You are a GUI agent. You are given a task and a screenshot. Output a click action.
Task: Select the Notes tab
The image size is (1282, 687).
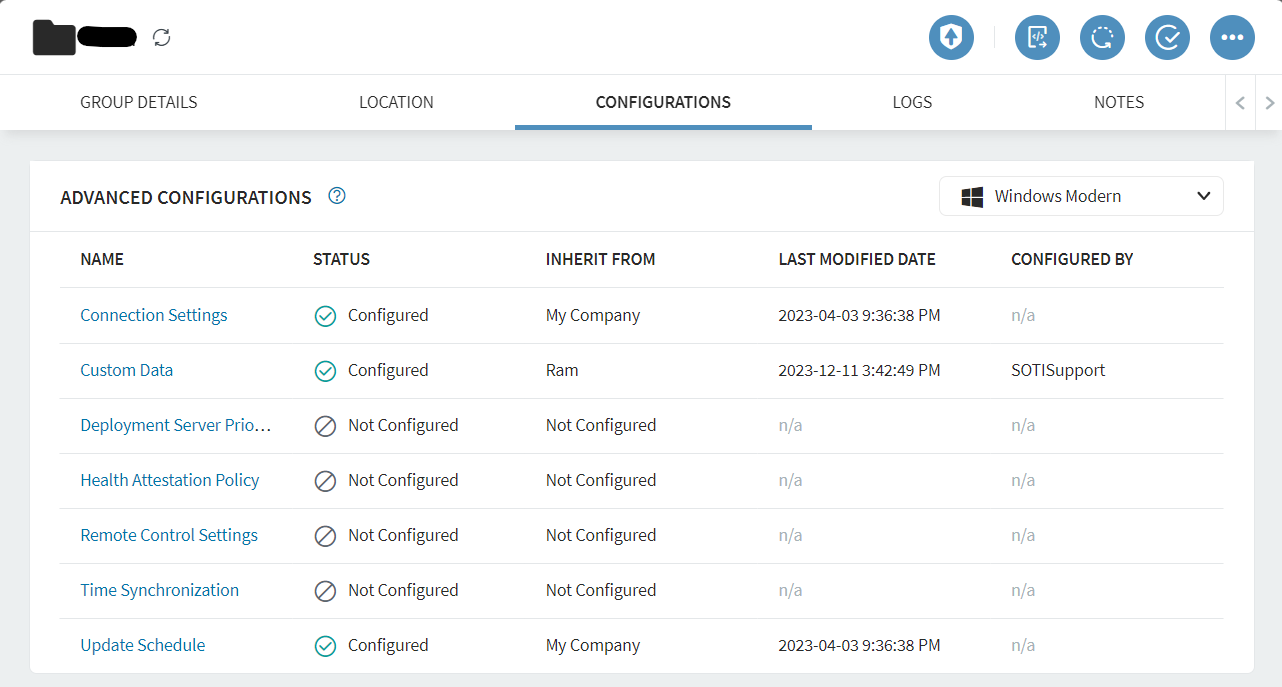coord(1118,102)
